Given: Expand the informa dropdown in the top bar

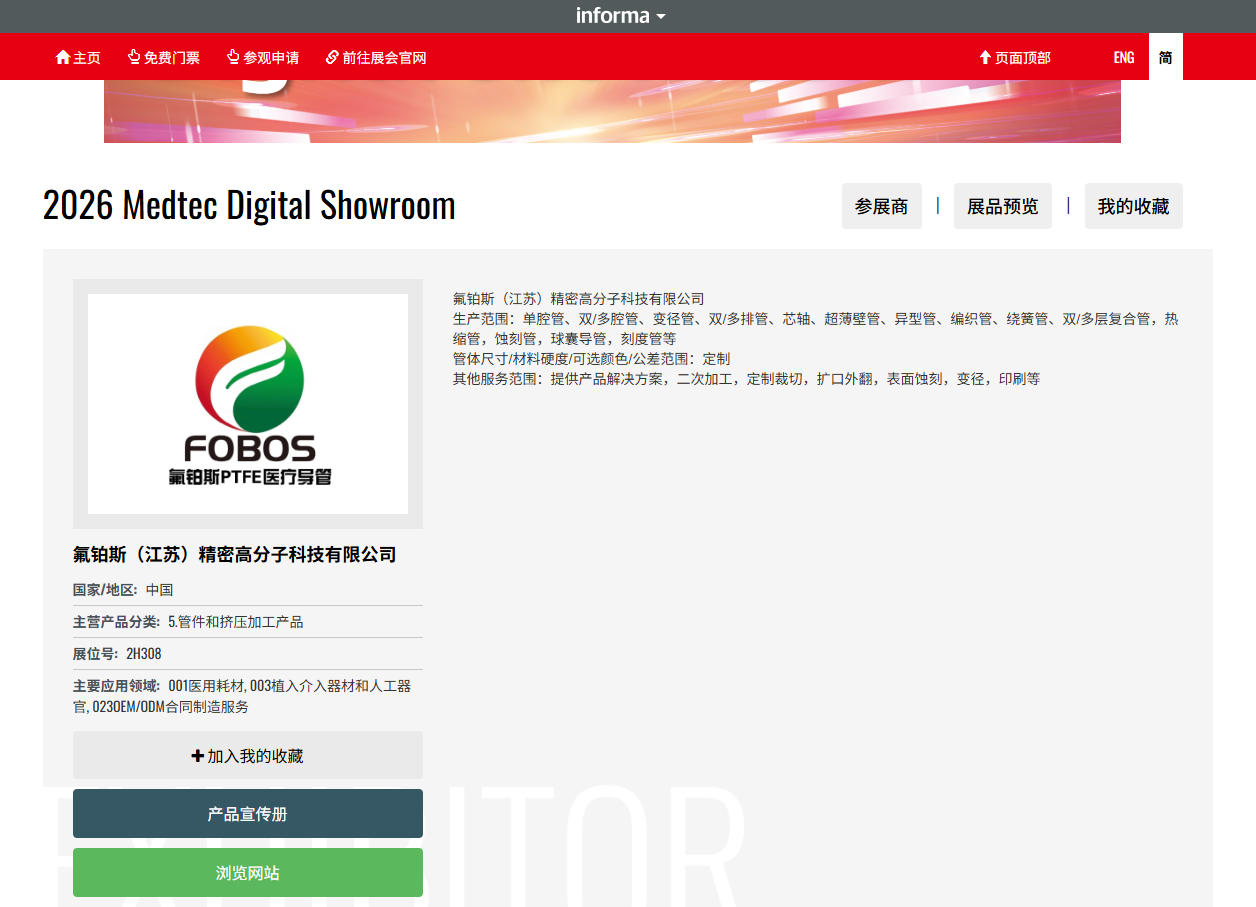Looking at the screenshot, I should [x=620, y=16].
